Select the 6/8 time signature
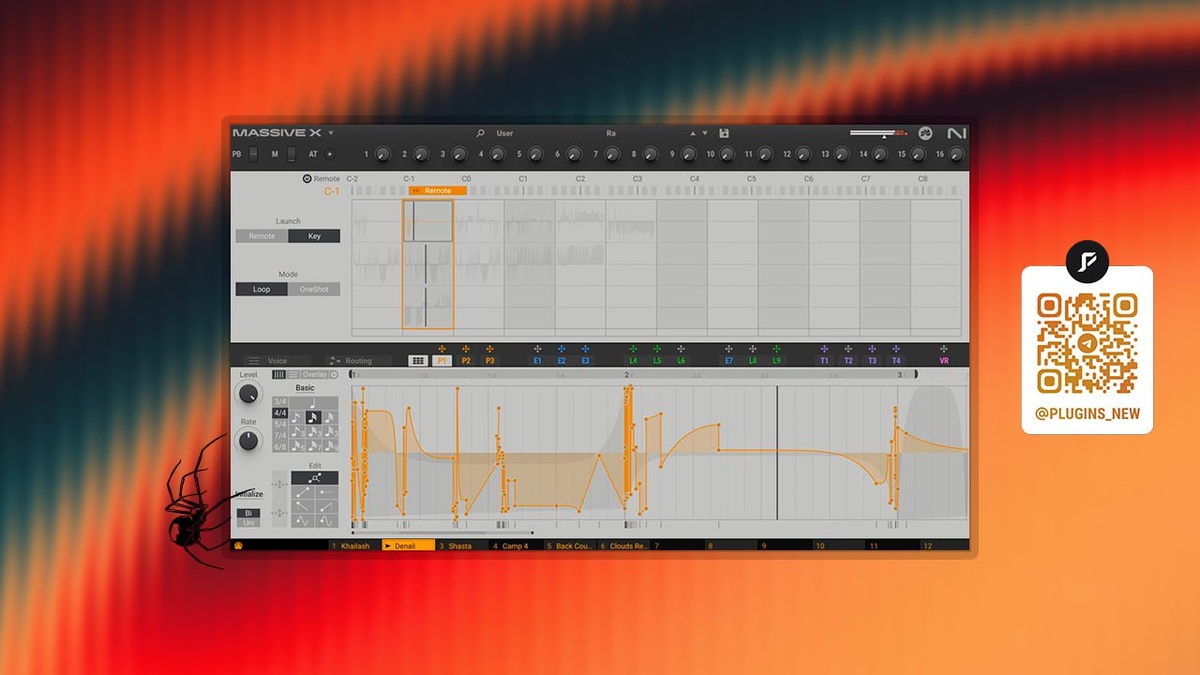Image resolution: width=1200 pixels, height=675 pixels. [x=280, y=446]
